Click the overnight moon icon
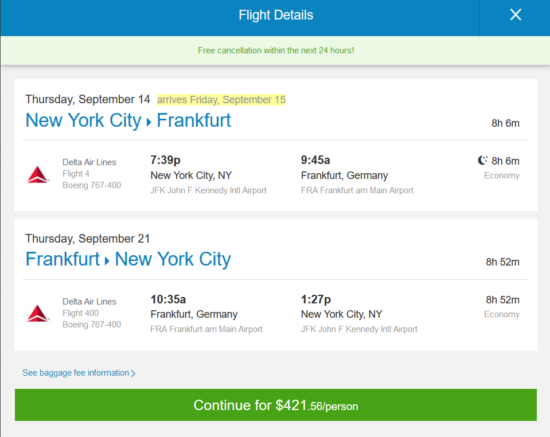550x437 pixels. pyautogui.click(x=483, y=160)
